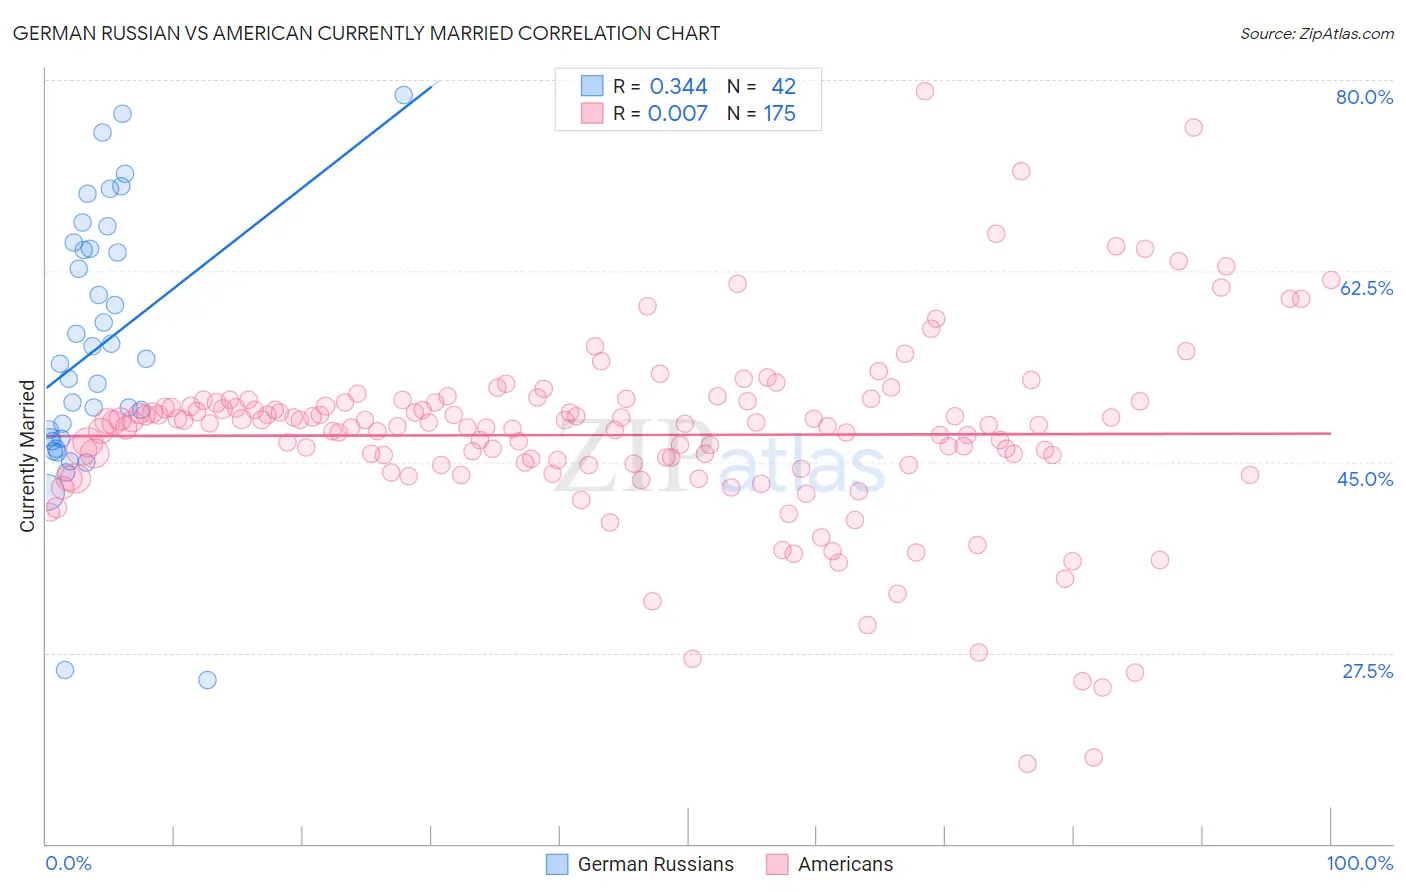Click the German Russians blue legend swatch at bottom
1406x892 pixels.
557,864
